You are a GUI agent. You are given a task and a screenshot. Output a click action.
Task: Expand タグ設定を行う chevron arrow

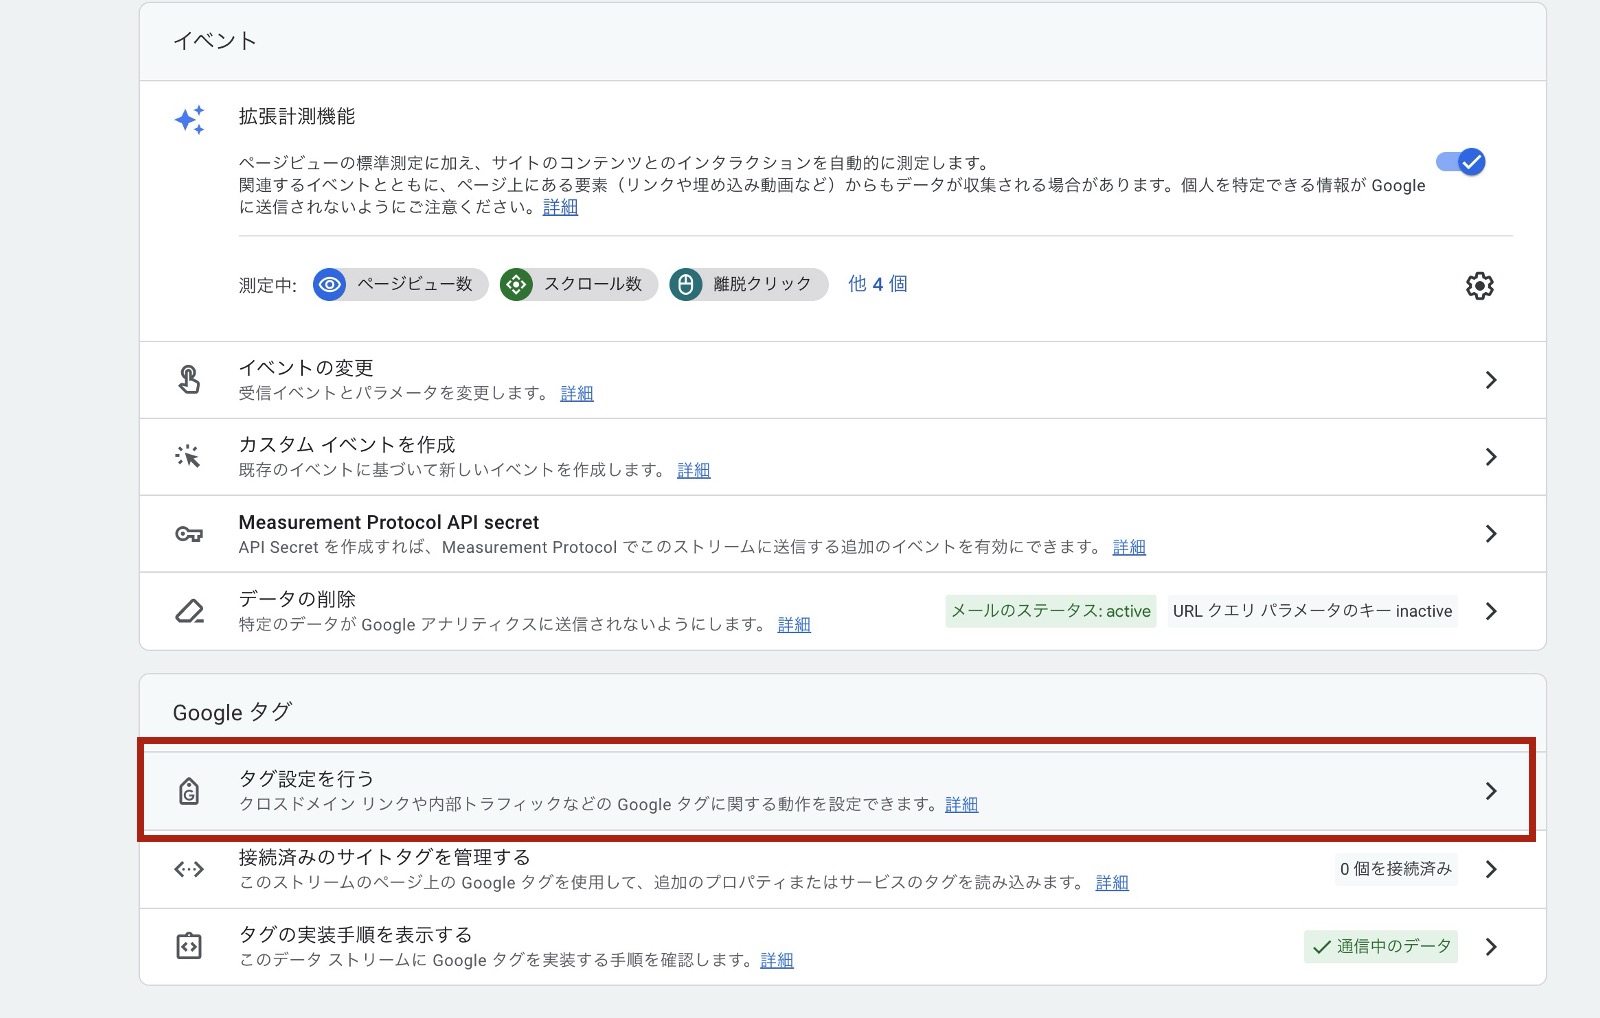[1491, 791]
